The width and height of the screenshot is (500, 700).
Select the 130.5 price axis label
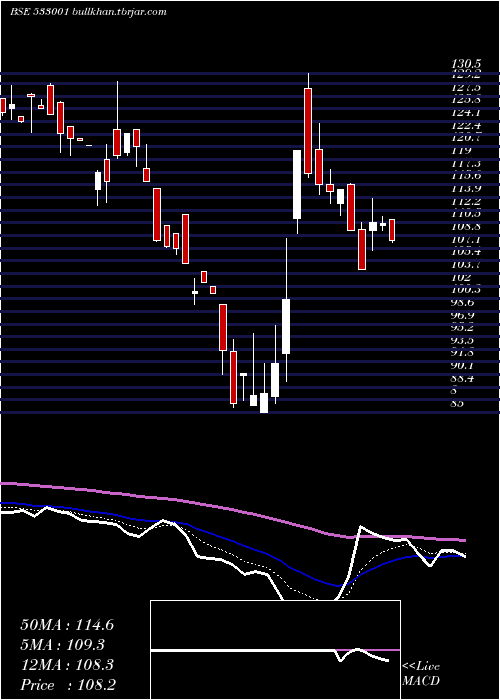467,65
